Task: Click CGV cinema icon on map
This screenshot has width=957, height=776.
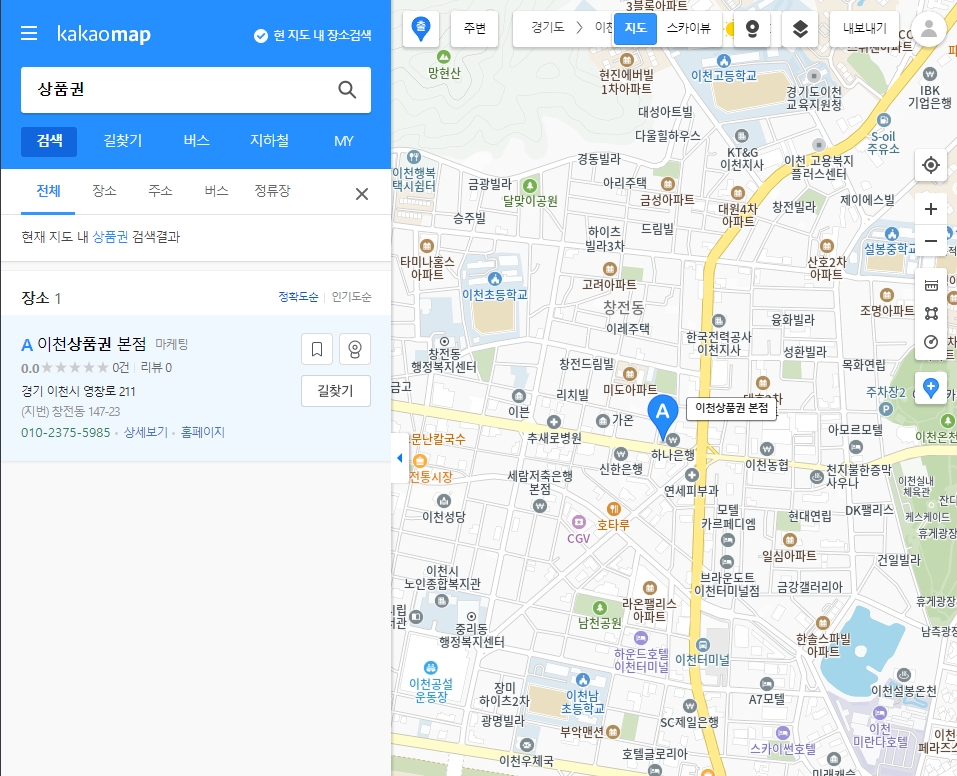Action: pyautogui.click(x=578, y=523)
